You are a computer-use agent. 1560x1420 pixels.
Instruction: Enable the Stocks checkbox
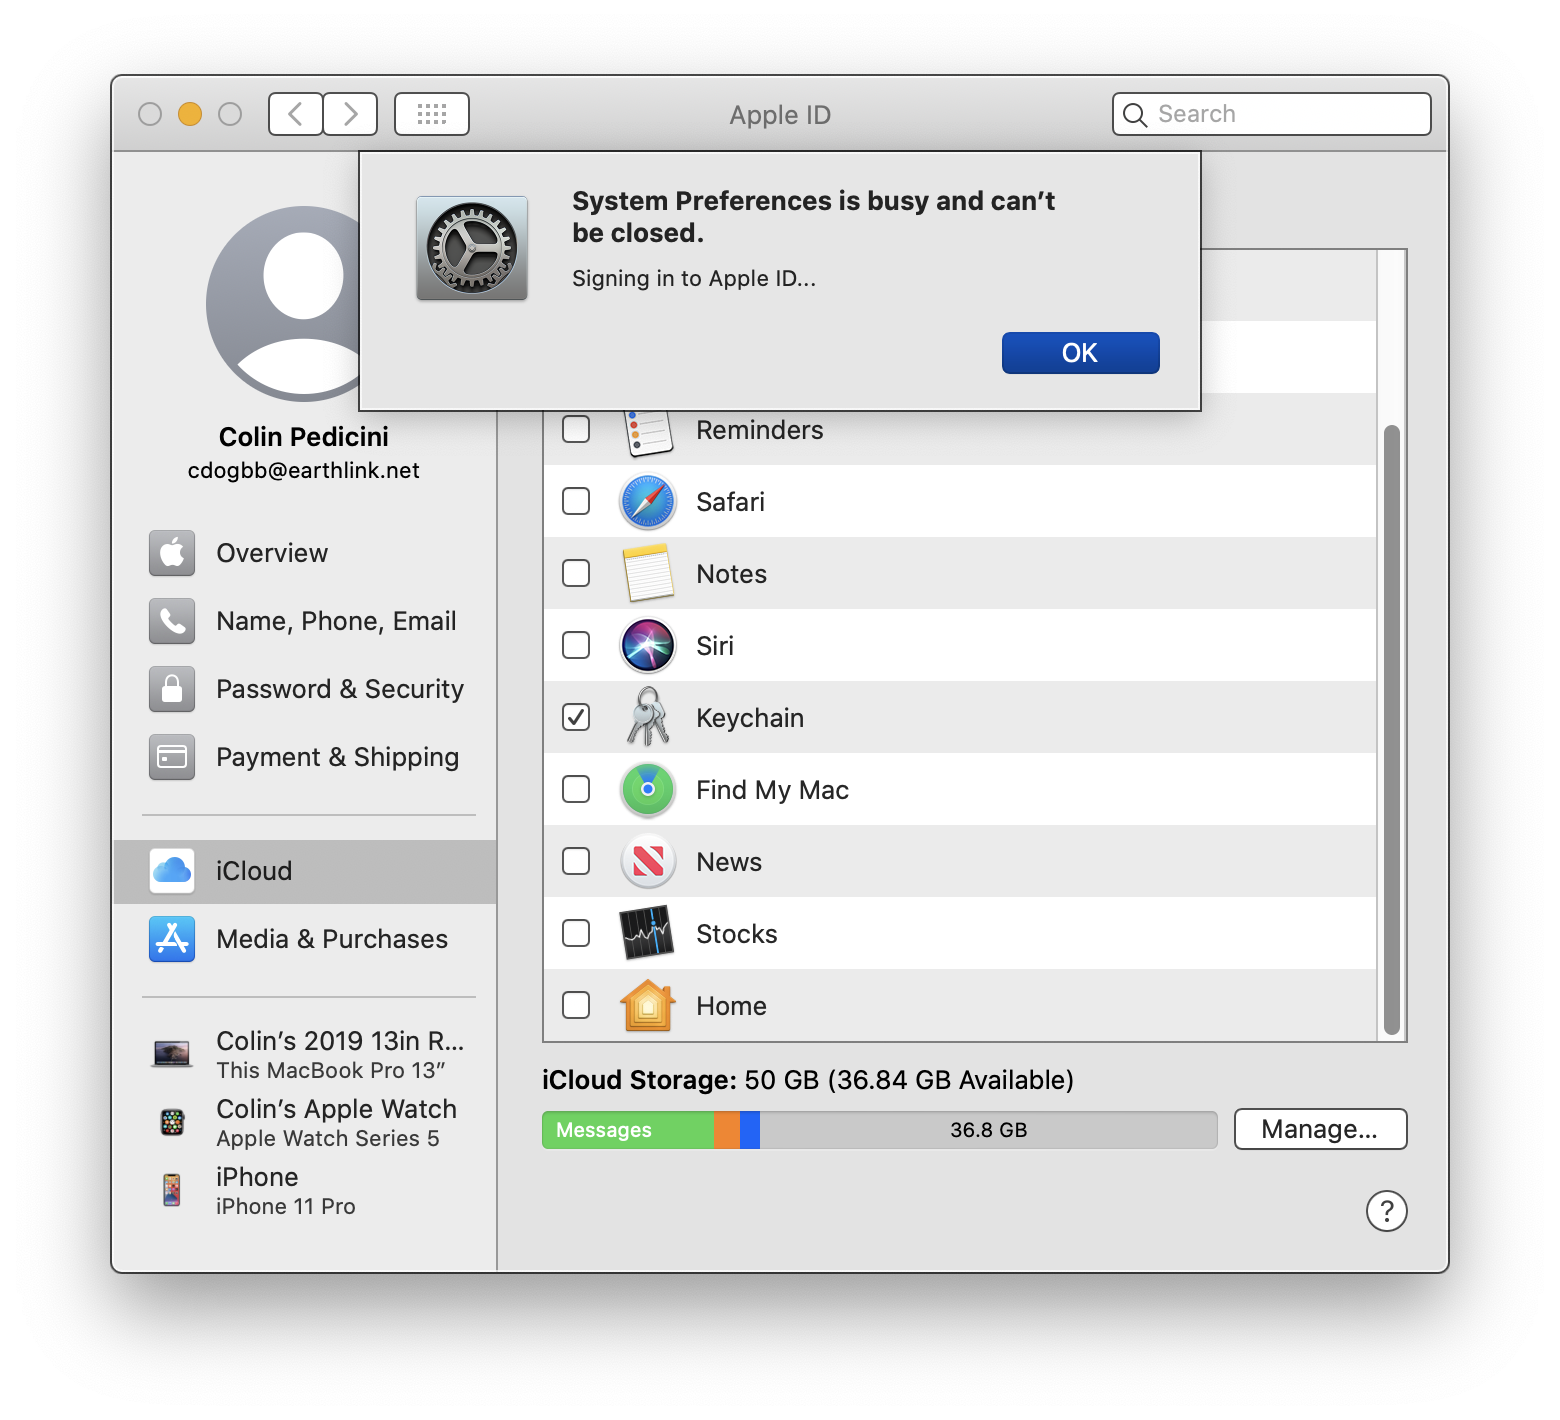coord(576,933)
